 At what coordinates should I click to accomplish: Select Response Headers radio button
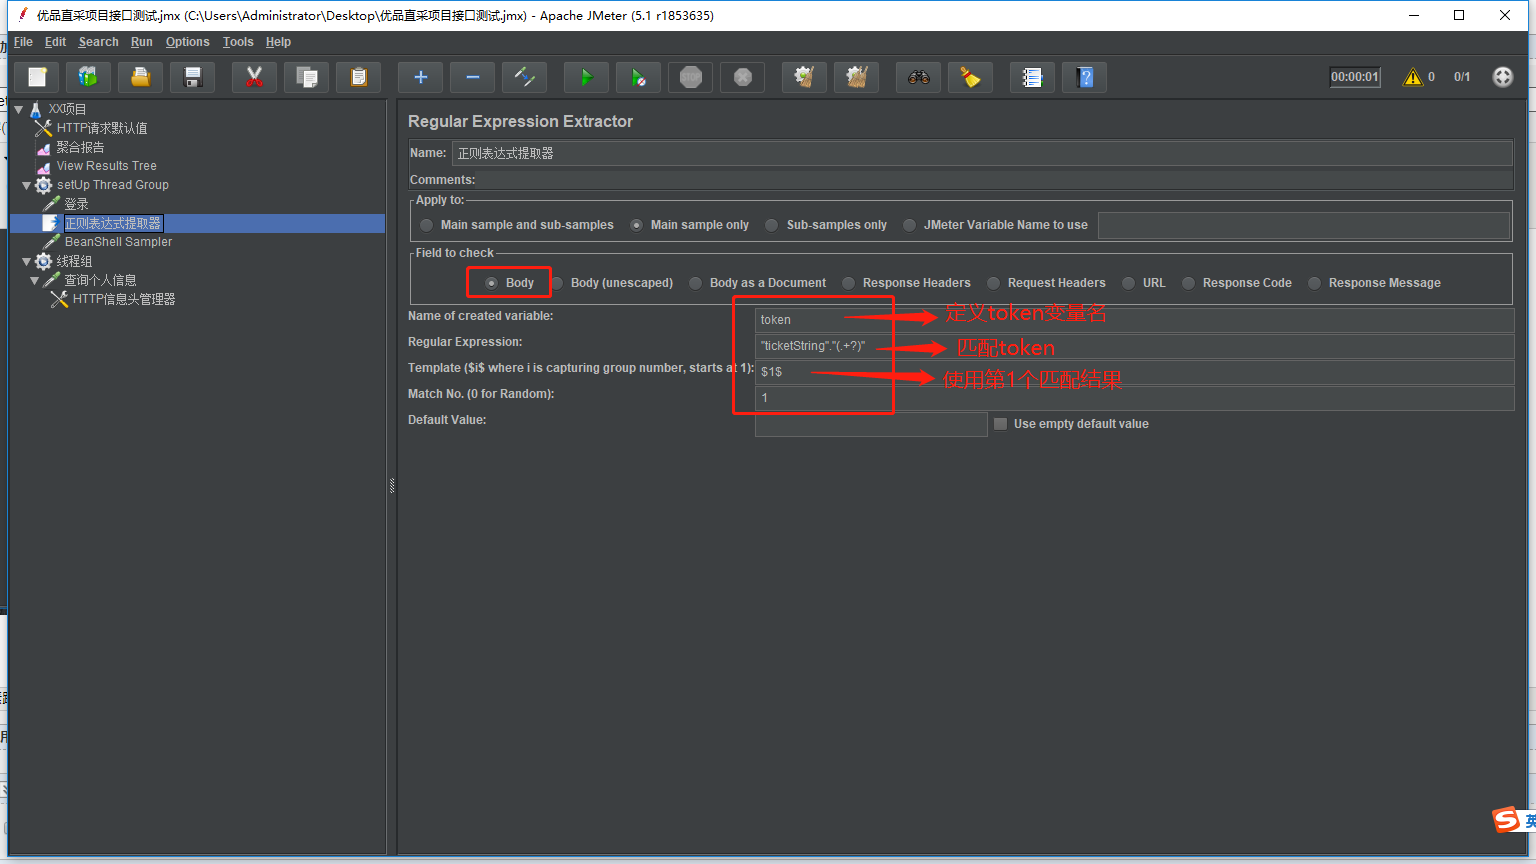click(849, 283)
